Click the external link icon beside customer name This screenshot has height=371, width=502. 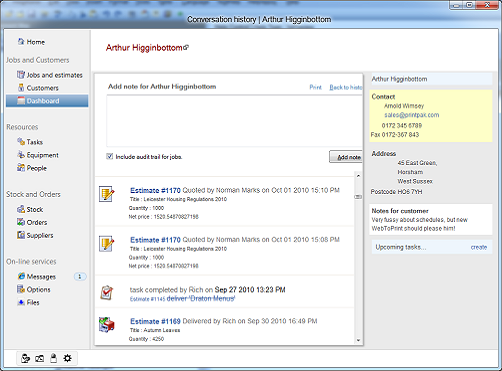click(x=186, y=48)
